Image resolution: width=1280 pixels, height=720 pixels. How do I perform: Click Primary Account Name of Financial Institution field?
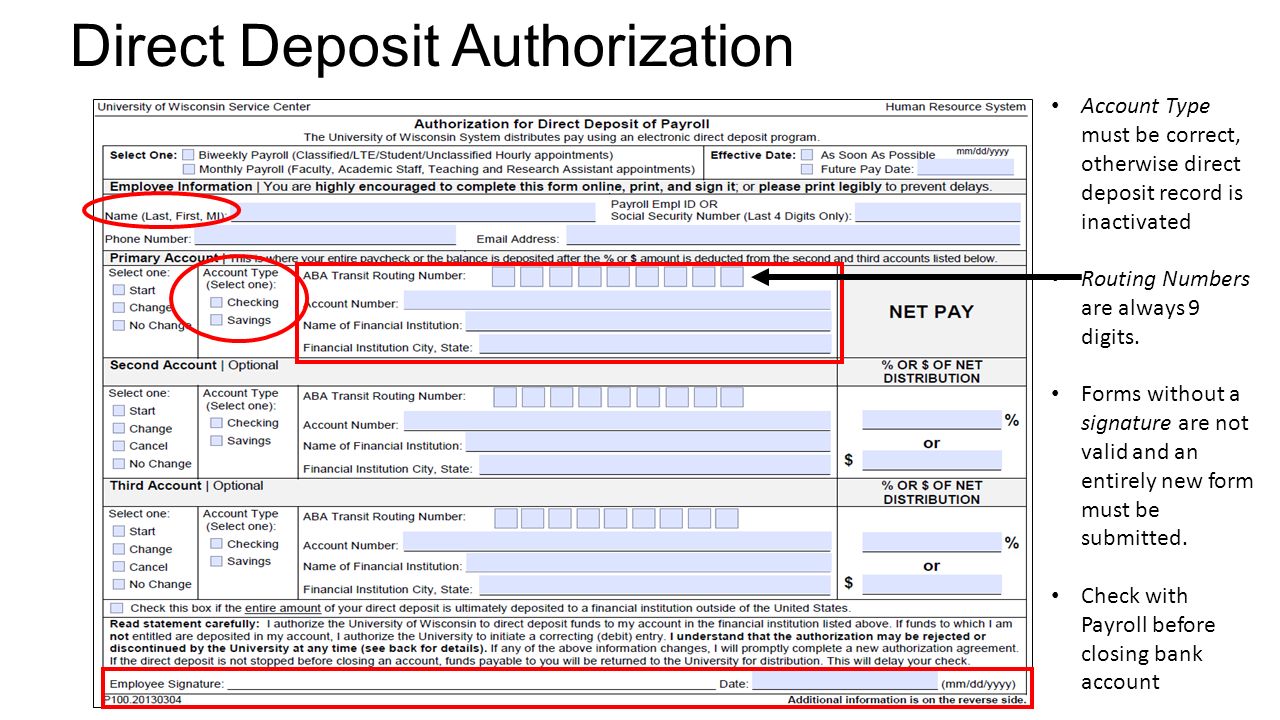pos(648,322)
